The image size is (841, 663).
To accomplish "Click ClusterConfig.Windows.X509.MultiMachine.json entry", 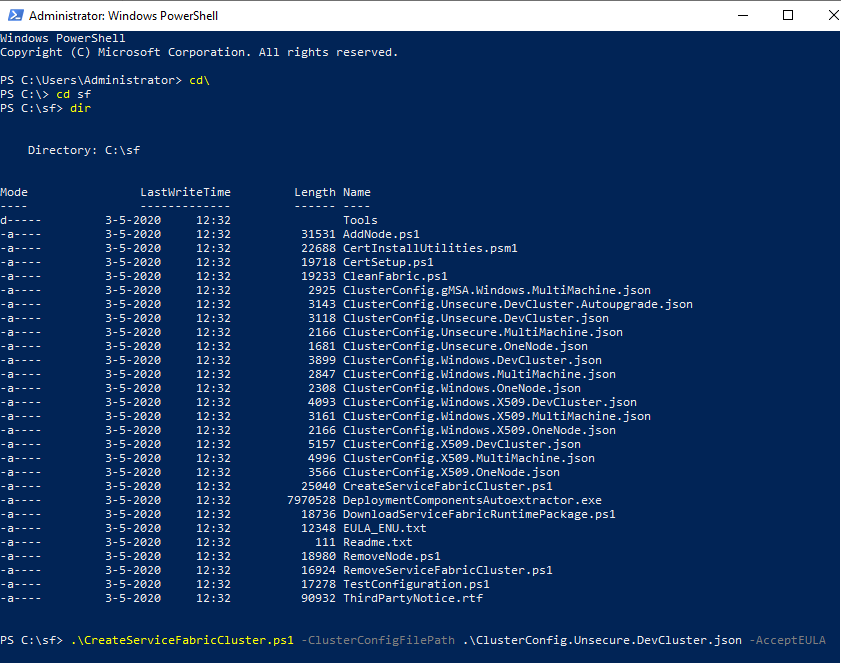I will (497, 416).
